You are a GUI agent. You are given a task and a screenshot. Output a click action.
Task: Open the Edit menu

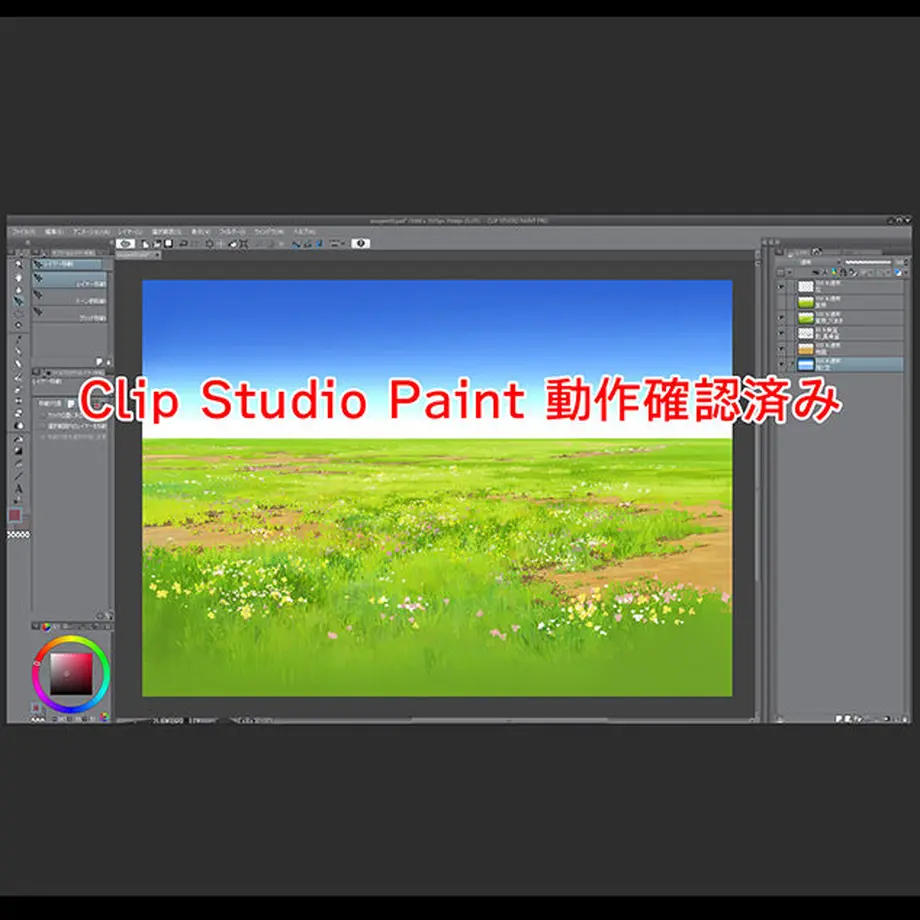pyautogui.click(x=53, y=231)
